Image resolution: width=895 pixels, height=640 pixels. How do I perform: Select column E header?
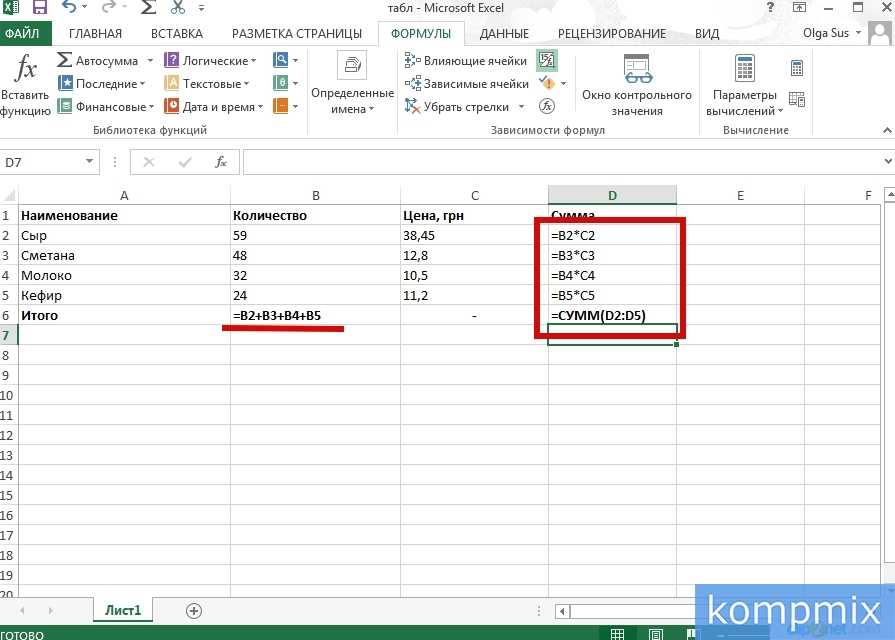pos(740,196)
